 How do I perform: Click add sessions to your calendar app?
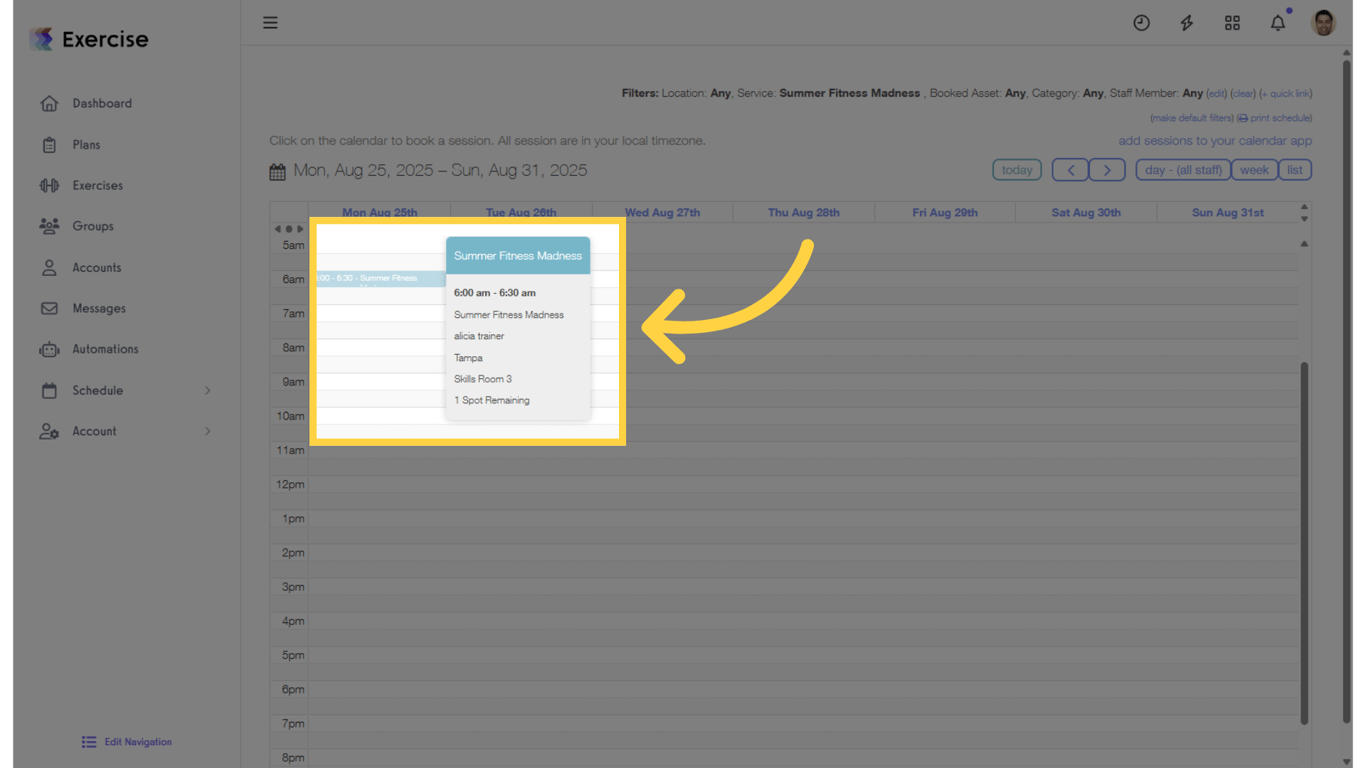(x=1214, y=141)
